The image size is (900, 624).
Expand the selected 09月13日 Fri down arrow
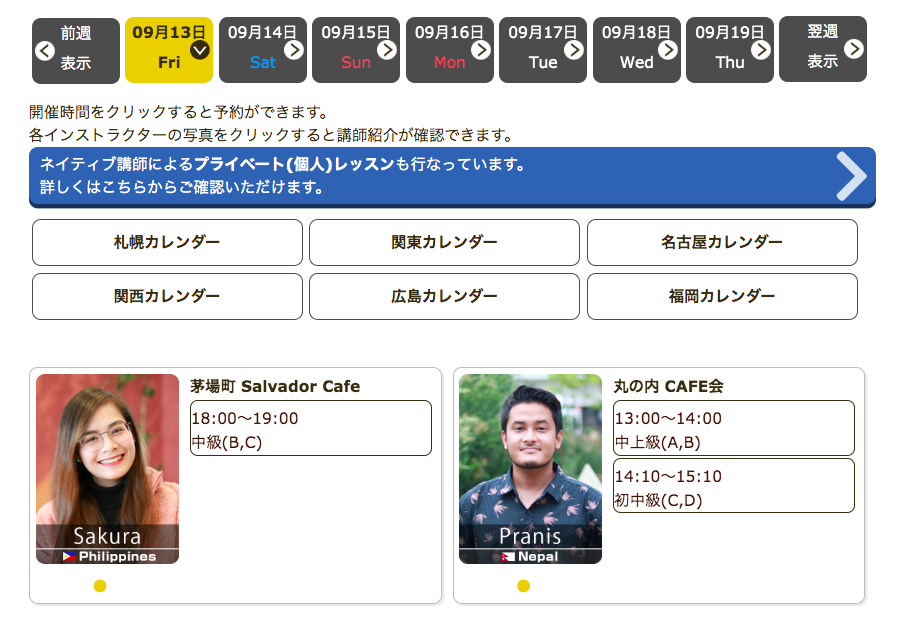coord(200,49)
